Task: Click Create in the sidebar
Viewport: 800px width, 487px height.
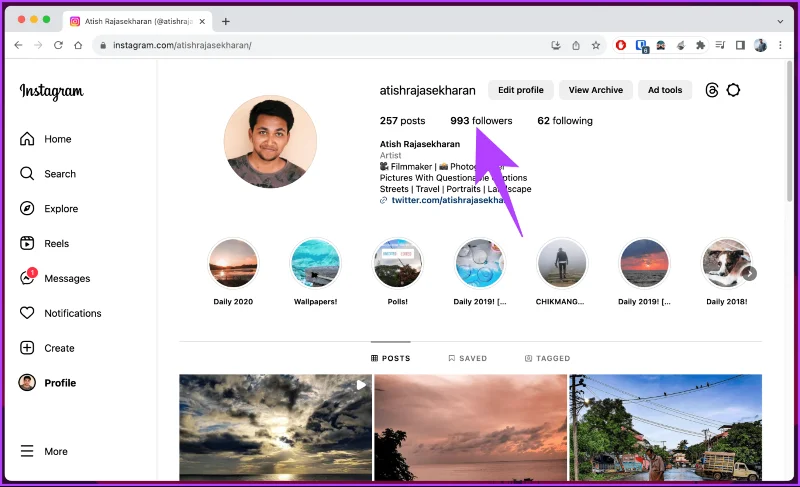Action: pos(47,348)
